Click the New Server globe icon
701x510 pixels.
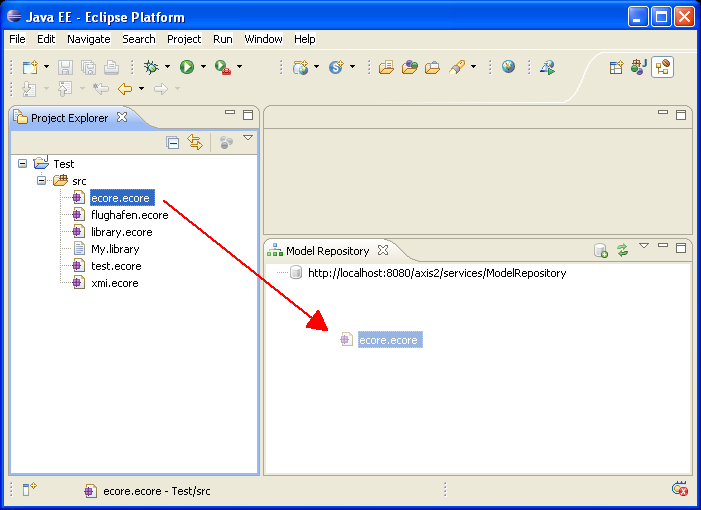(300, 67)
